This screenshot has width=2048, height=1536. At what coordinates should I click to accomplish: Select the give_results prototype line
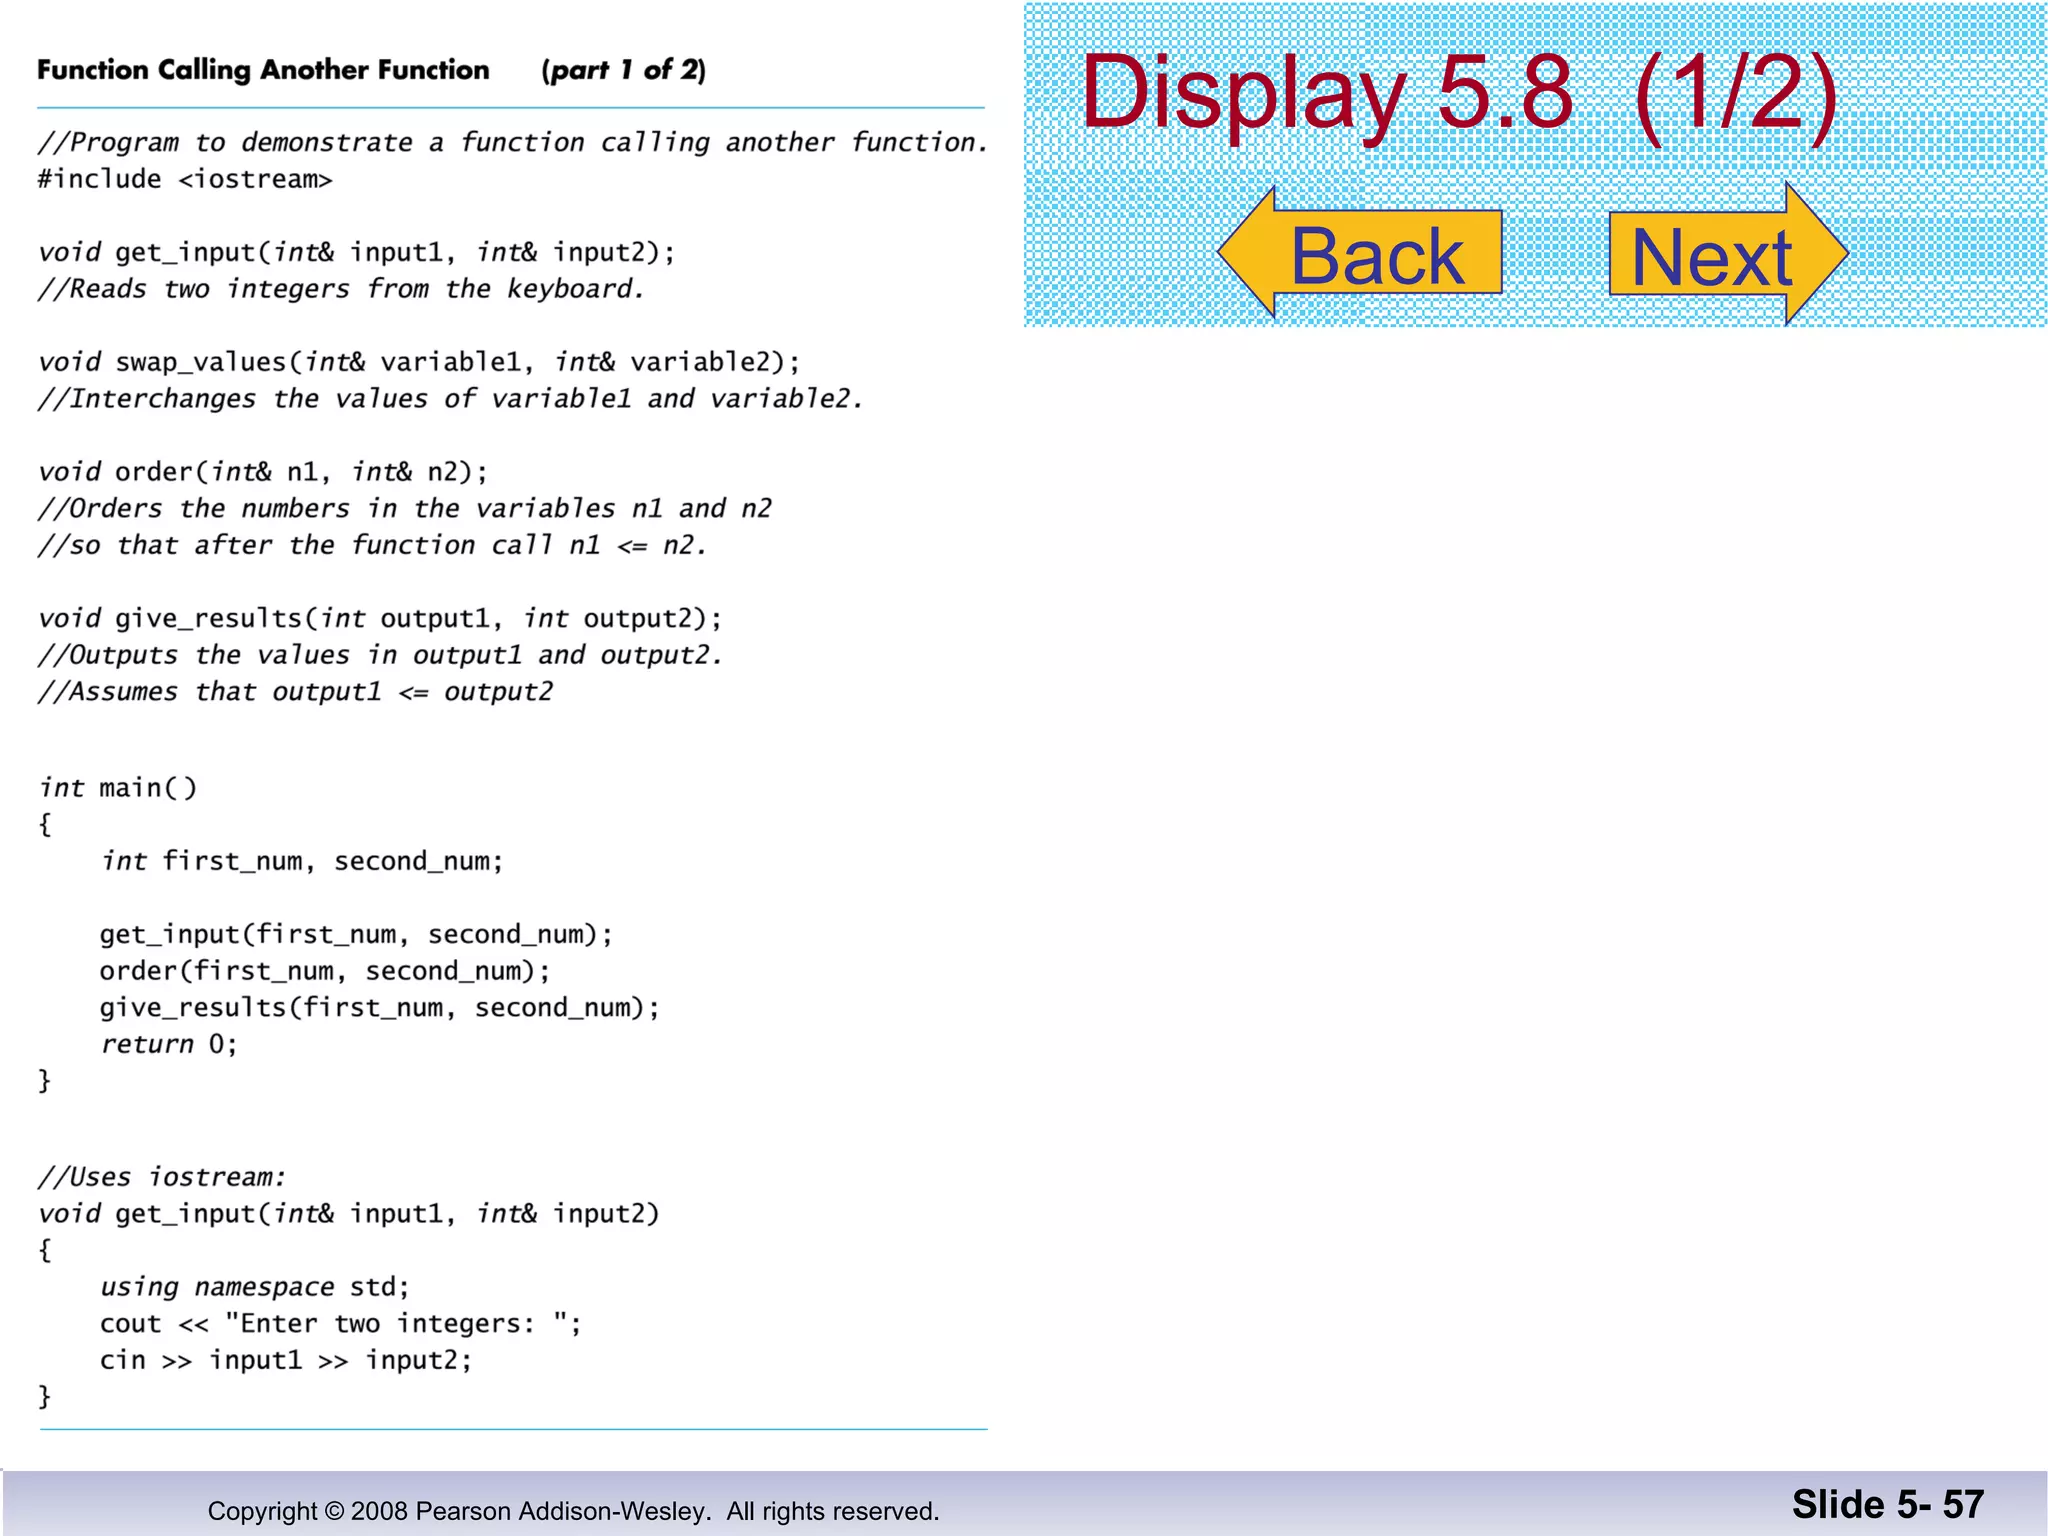pos(380,619)
